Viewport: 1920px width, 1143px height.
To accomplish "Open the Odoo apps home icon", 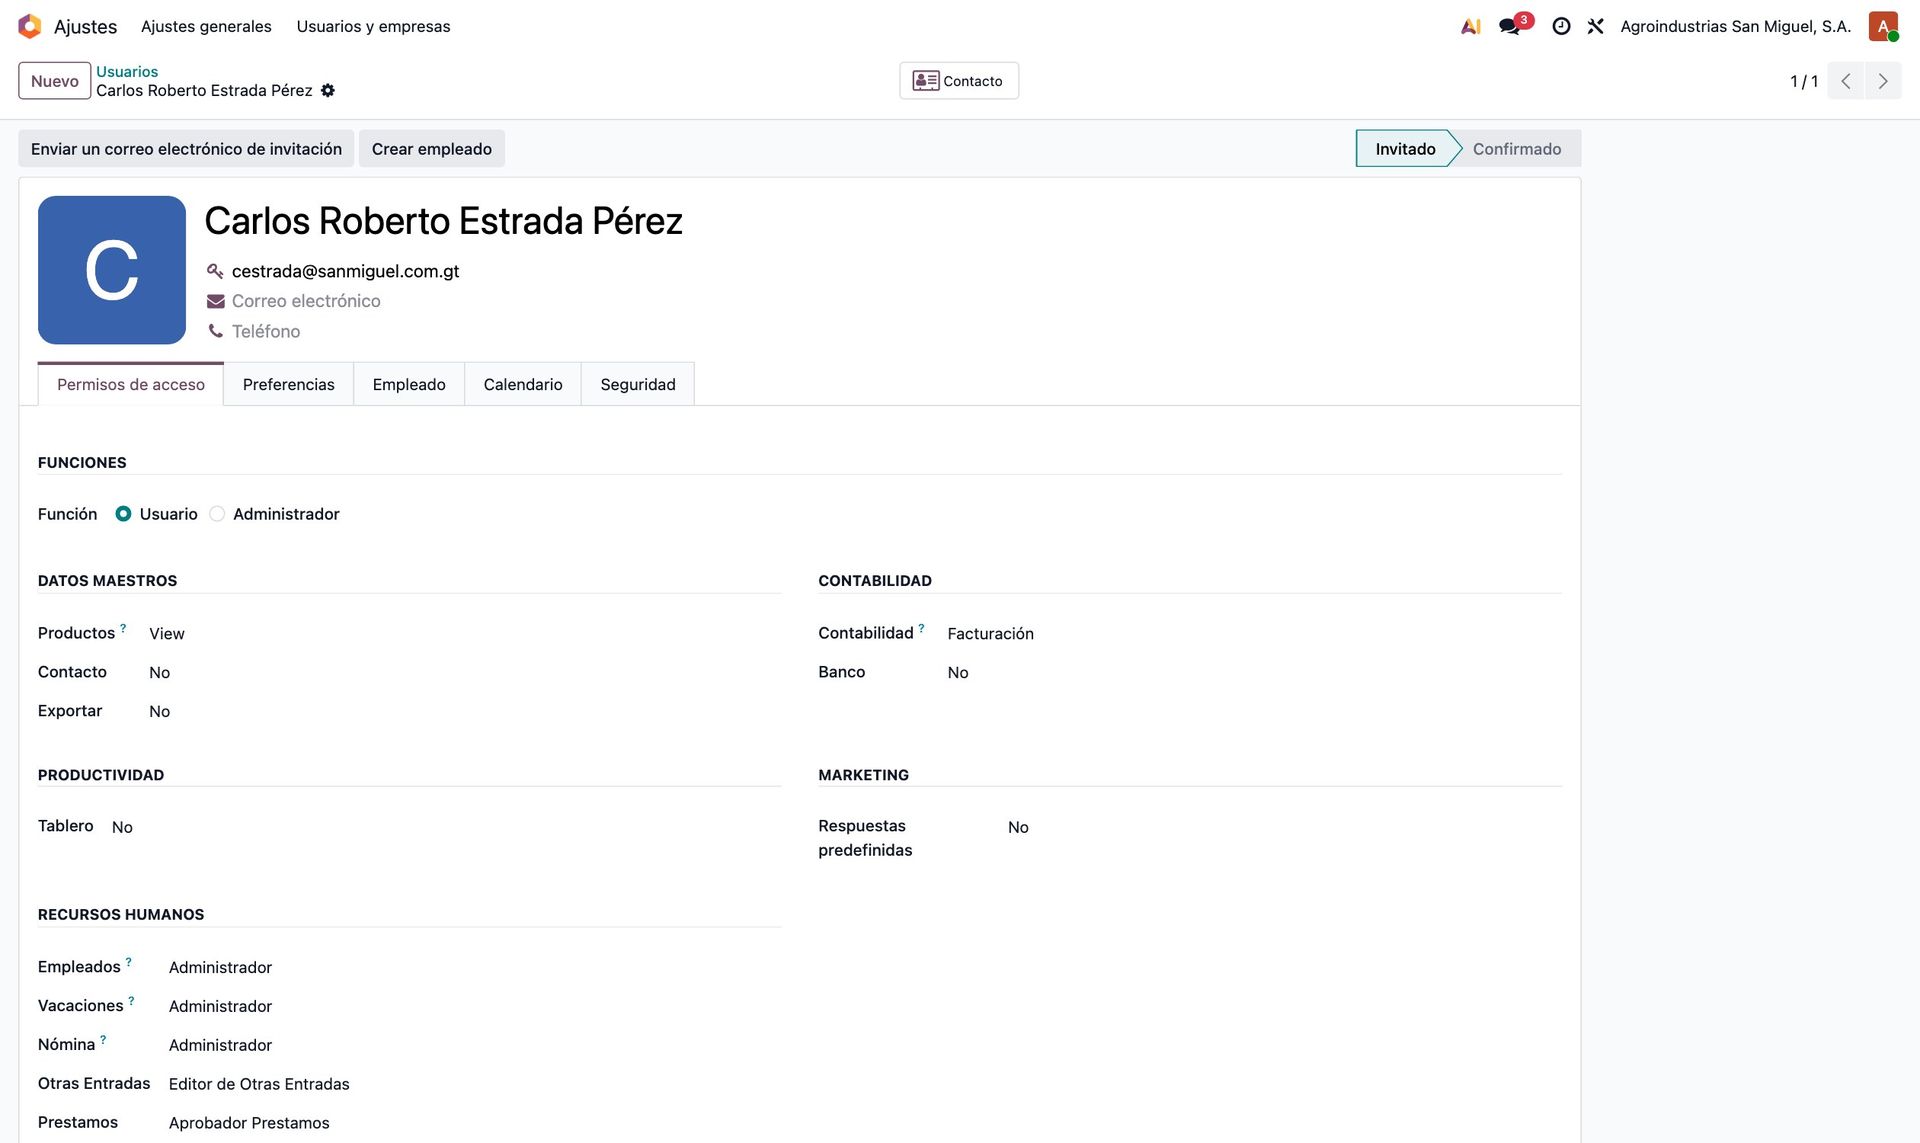I will (30, 26).
